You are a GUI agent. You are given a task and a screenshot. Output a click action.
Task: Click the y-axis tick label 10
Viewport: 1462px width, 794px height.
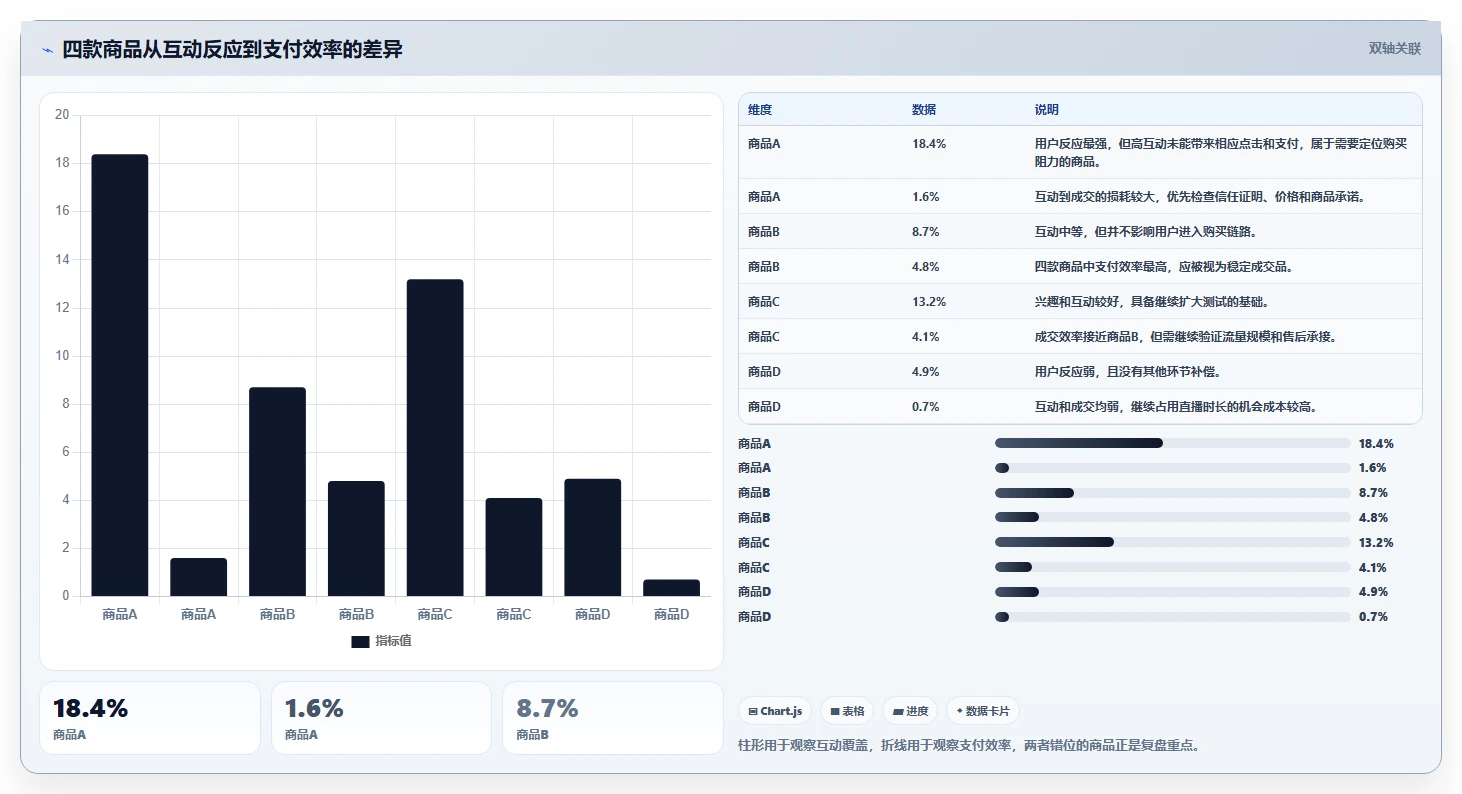62,356
